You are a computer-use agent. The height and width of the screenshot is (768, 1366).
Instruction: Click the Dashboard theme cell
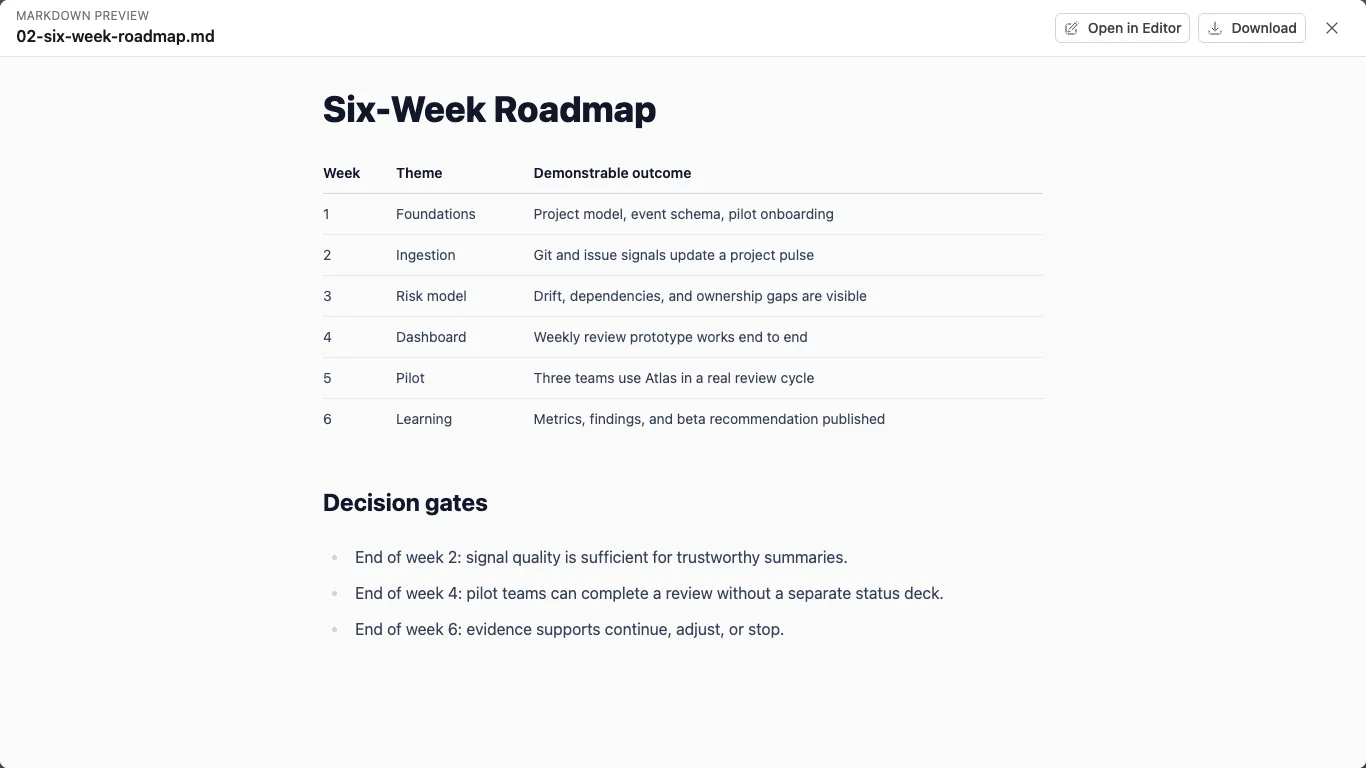[x=431, y=337]
